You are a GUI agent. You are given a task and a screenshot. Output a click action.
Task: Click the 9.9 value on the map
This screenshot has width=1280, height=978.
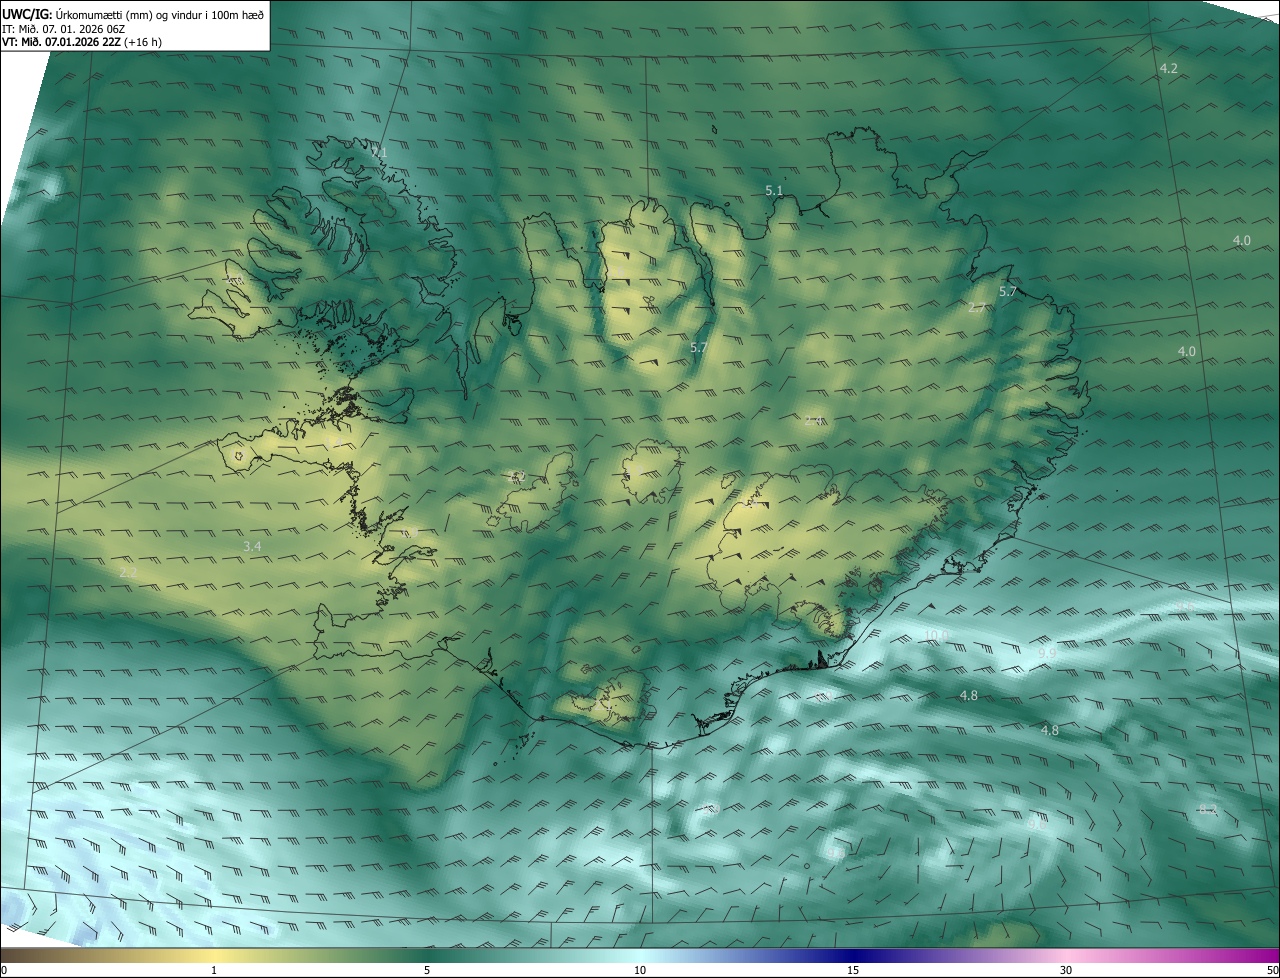tap(1047, 653)
